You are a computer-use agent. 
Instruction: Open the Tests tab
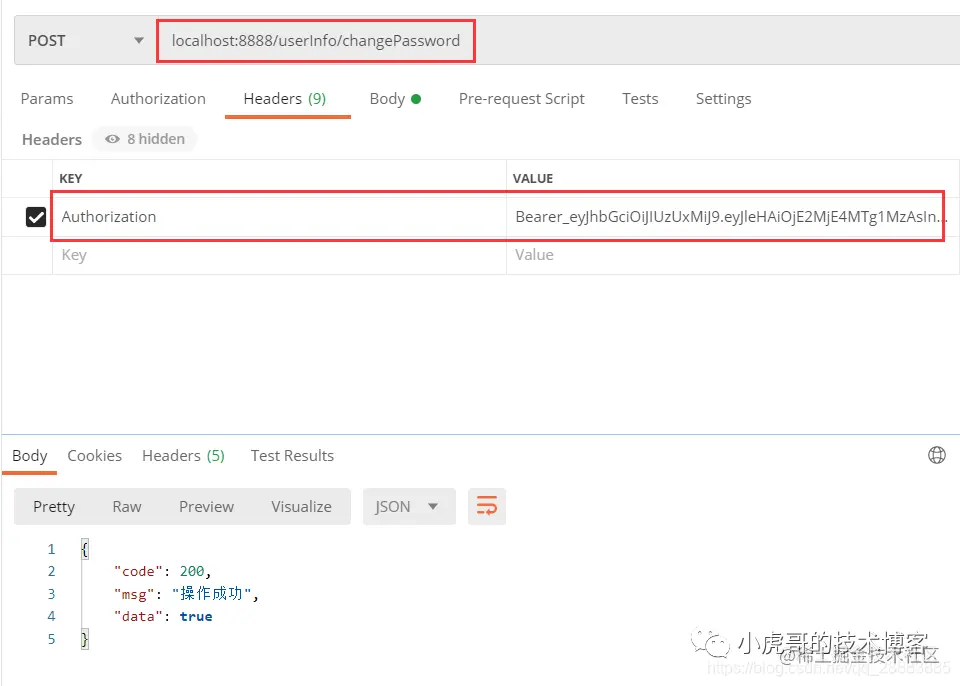pyautogui.click(x=640, y=99)
